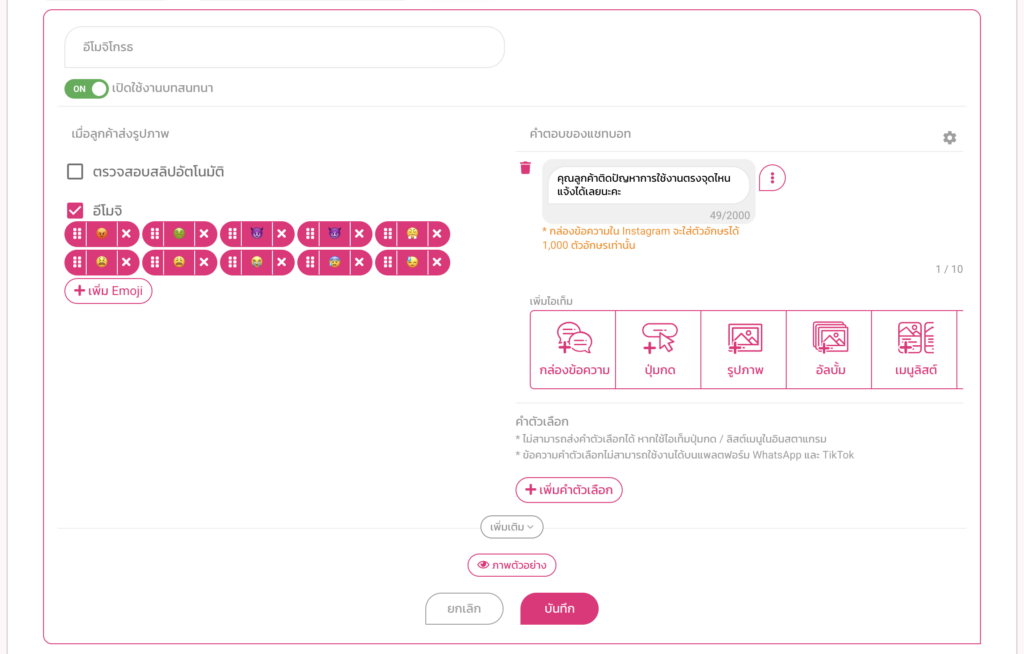The height and width of the screenshot is (654, 1024).
Task: Delete the chatbot reply message with trash icon
Action: click(525, 168)
